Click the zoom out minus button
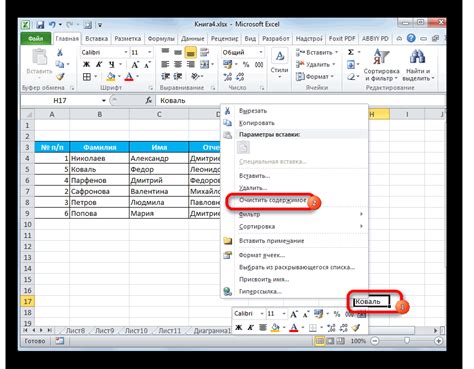The width and height of the screenshot is (474, 369). click(x=375, y=341)
